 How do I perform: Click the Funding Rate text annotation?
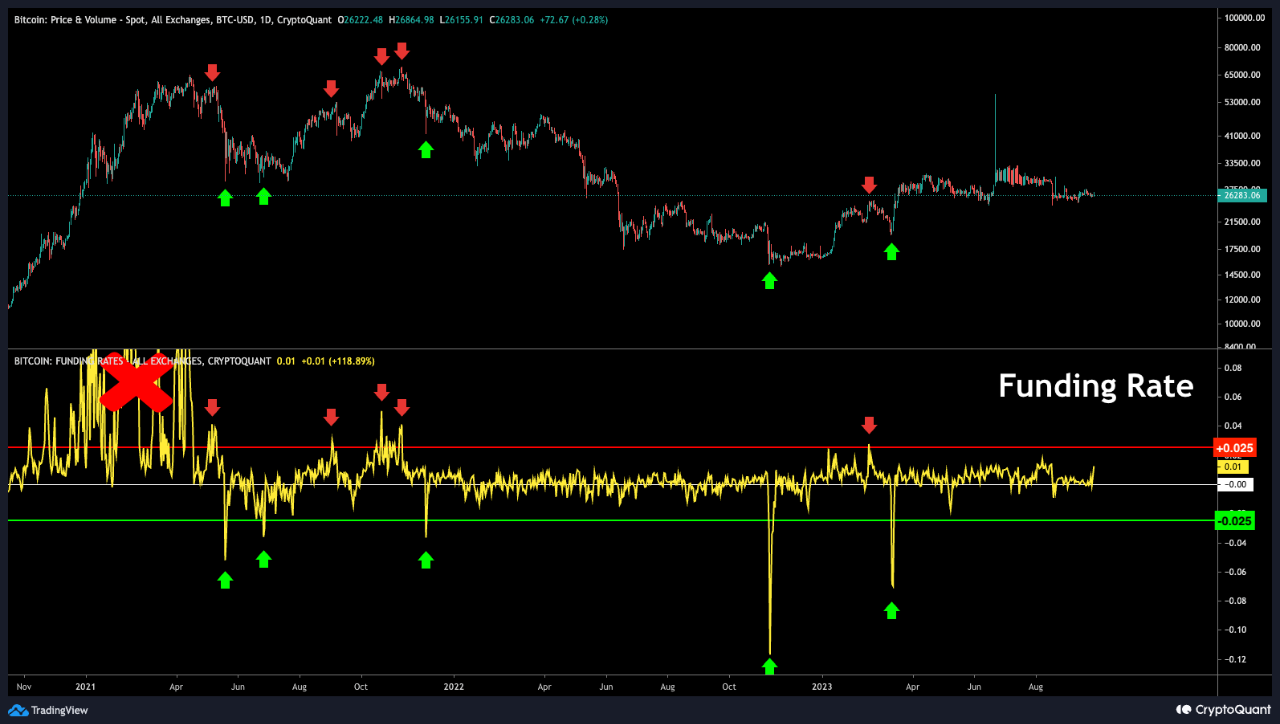[1095, 386]
